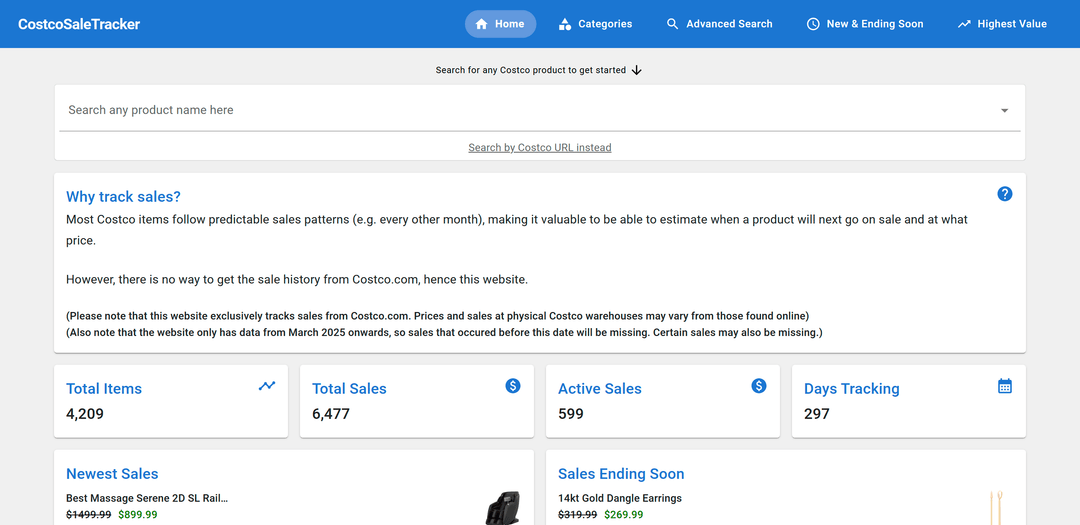Click the dollar icon on Total Sales card
1080x525 pixels.
point(513,386)
